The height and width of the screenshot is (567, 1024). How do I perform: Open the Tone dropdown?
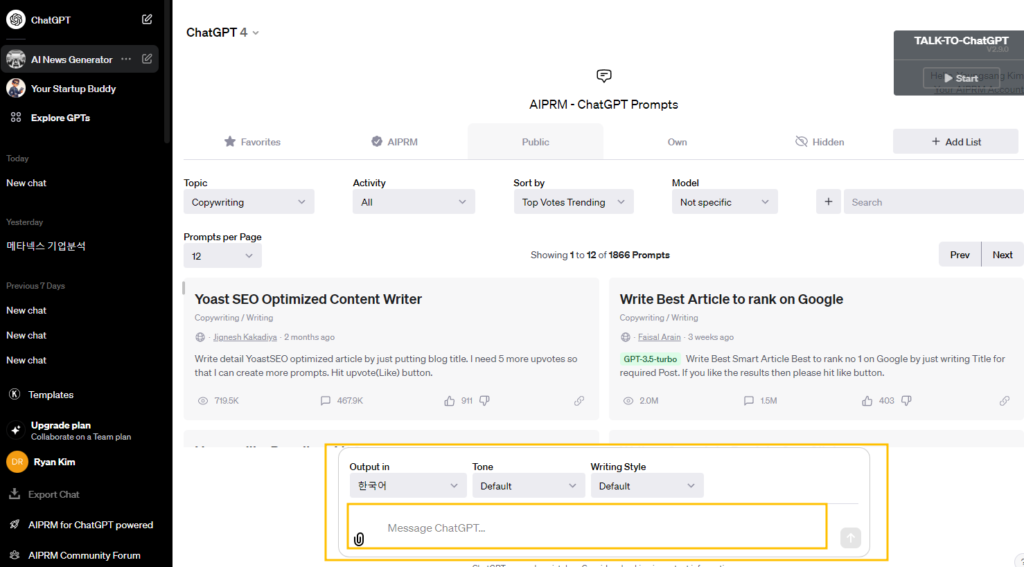(528, 485)
